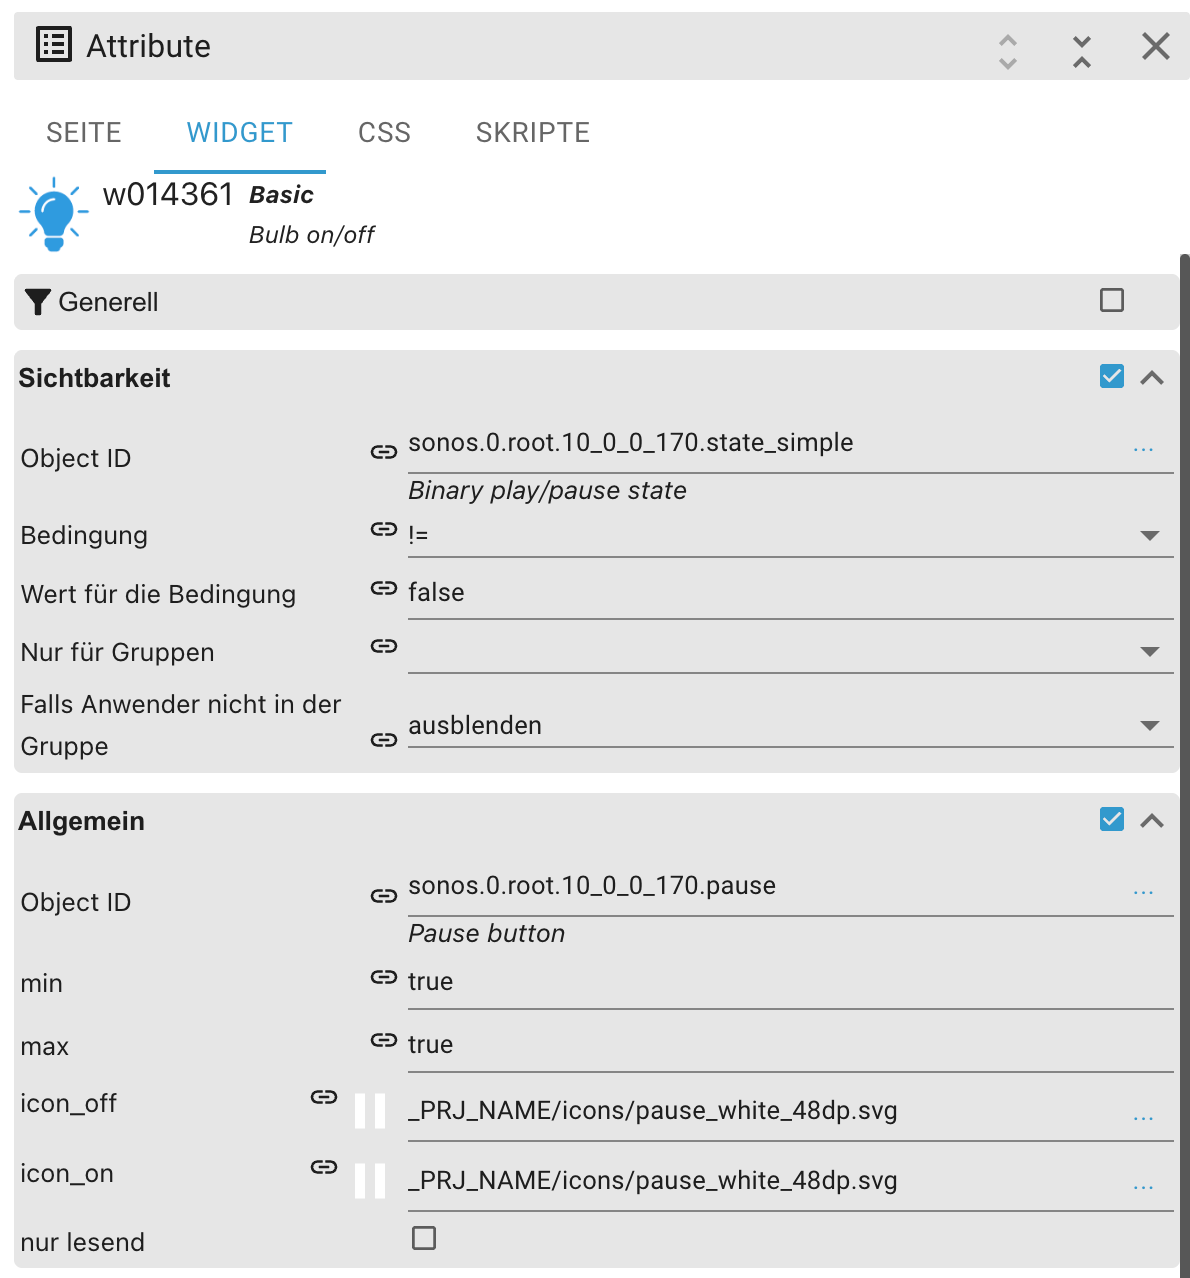The image size is (1190, 1278).
Task: Click the Wert für die Bedingung field
Action: [x=780, y=592]
